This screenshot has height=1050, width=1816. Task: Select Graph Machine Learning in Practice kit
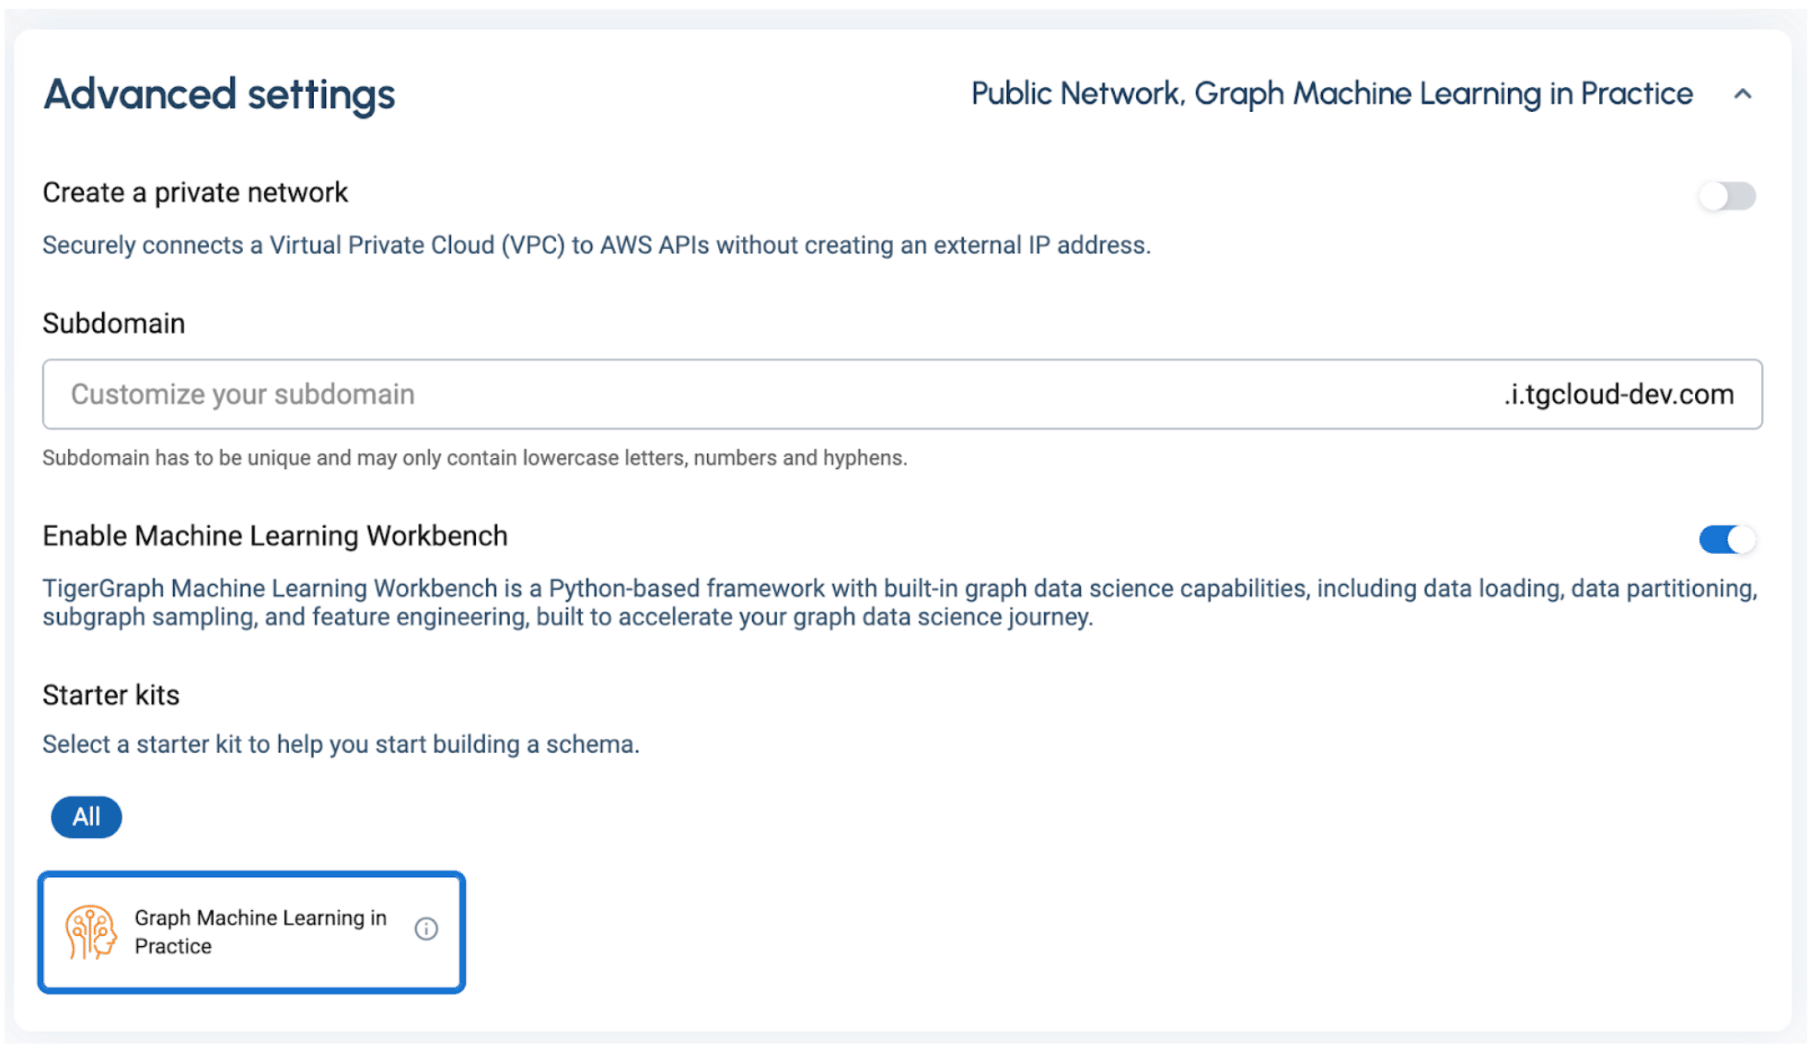tap(251, 932)
